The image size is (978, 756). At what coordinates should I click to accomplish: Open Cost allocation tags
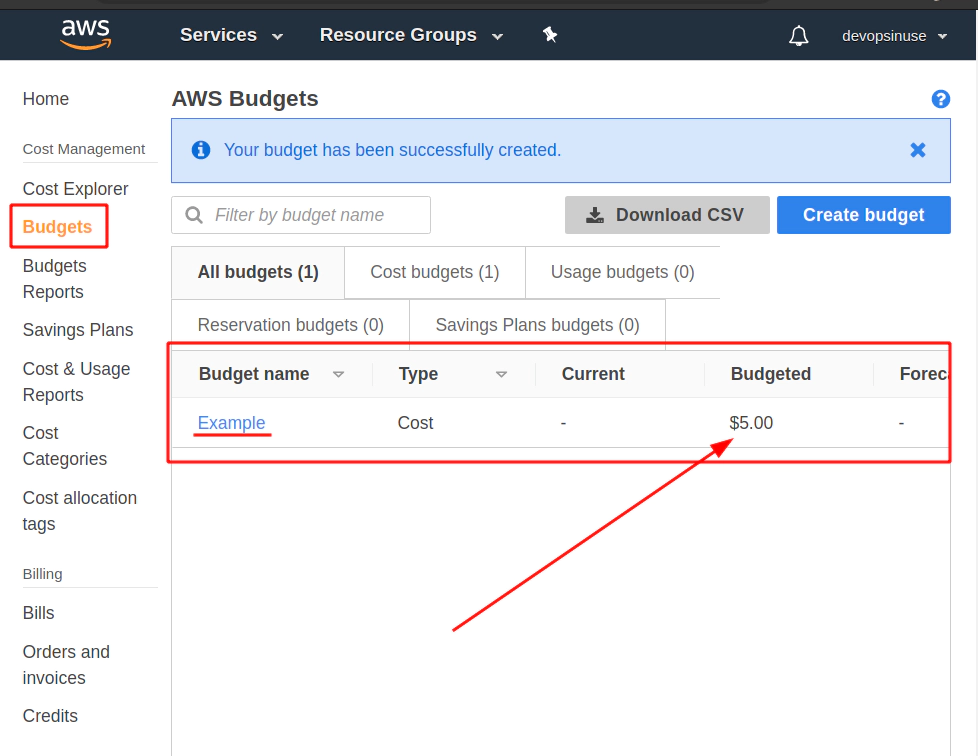point(80,511)
